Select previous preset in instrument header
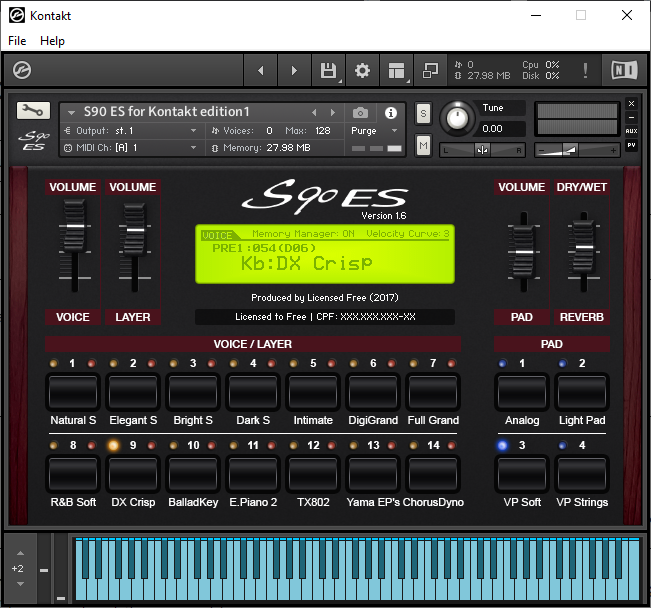Image resolution: width=651 pixels, height=608 pixels. (x=314, y=113)
